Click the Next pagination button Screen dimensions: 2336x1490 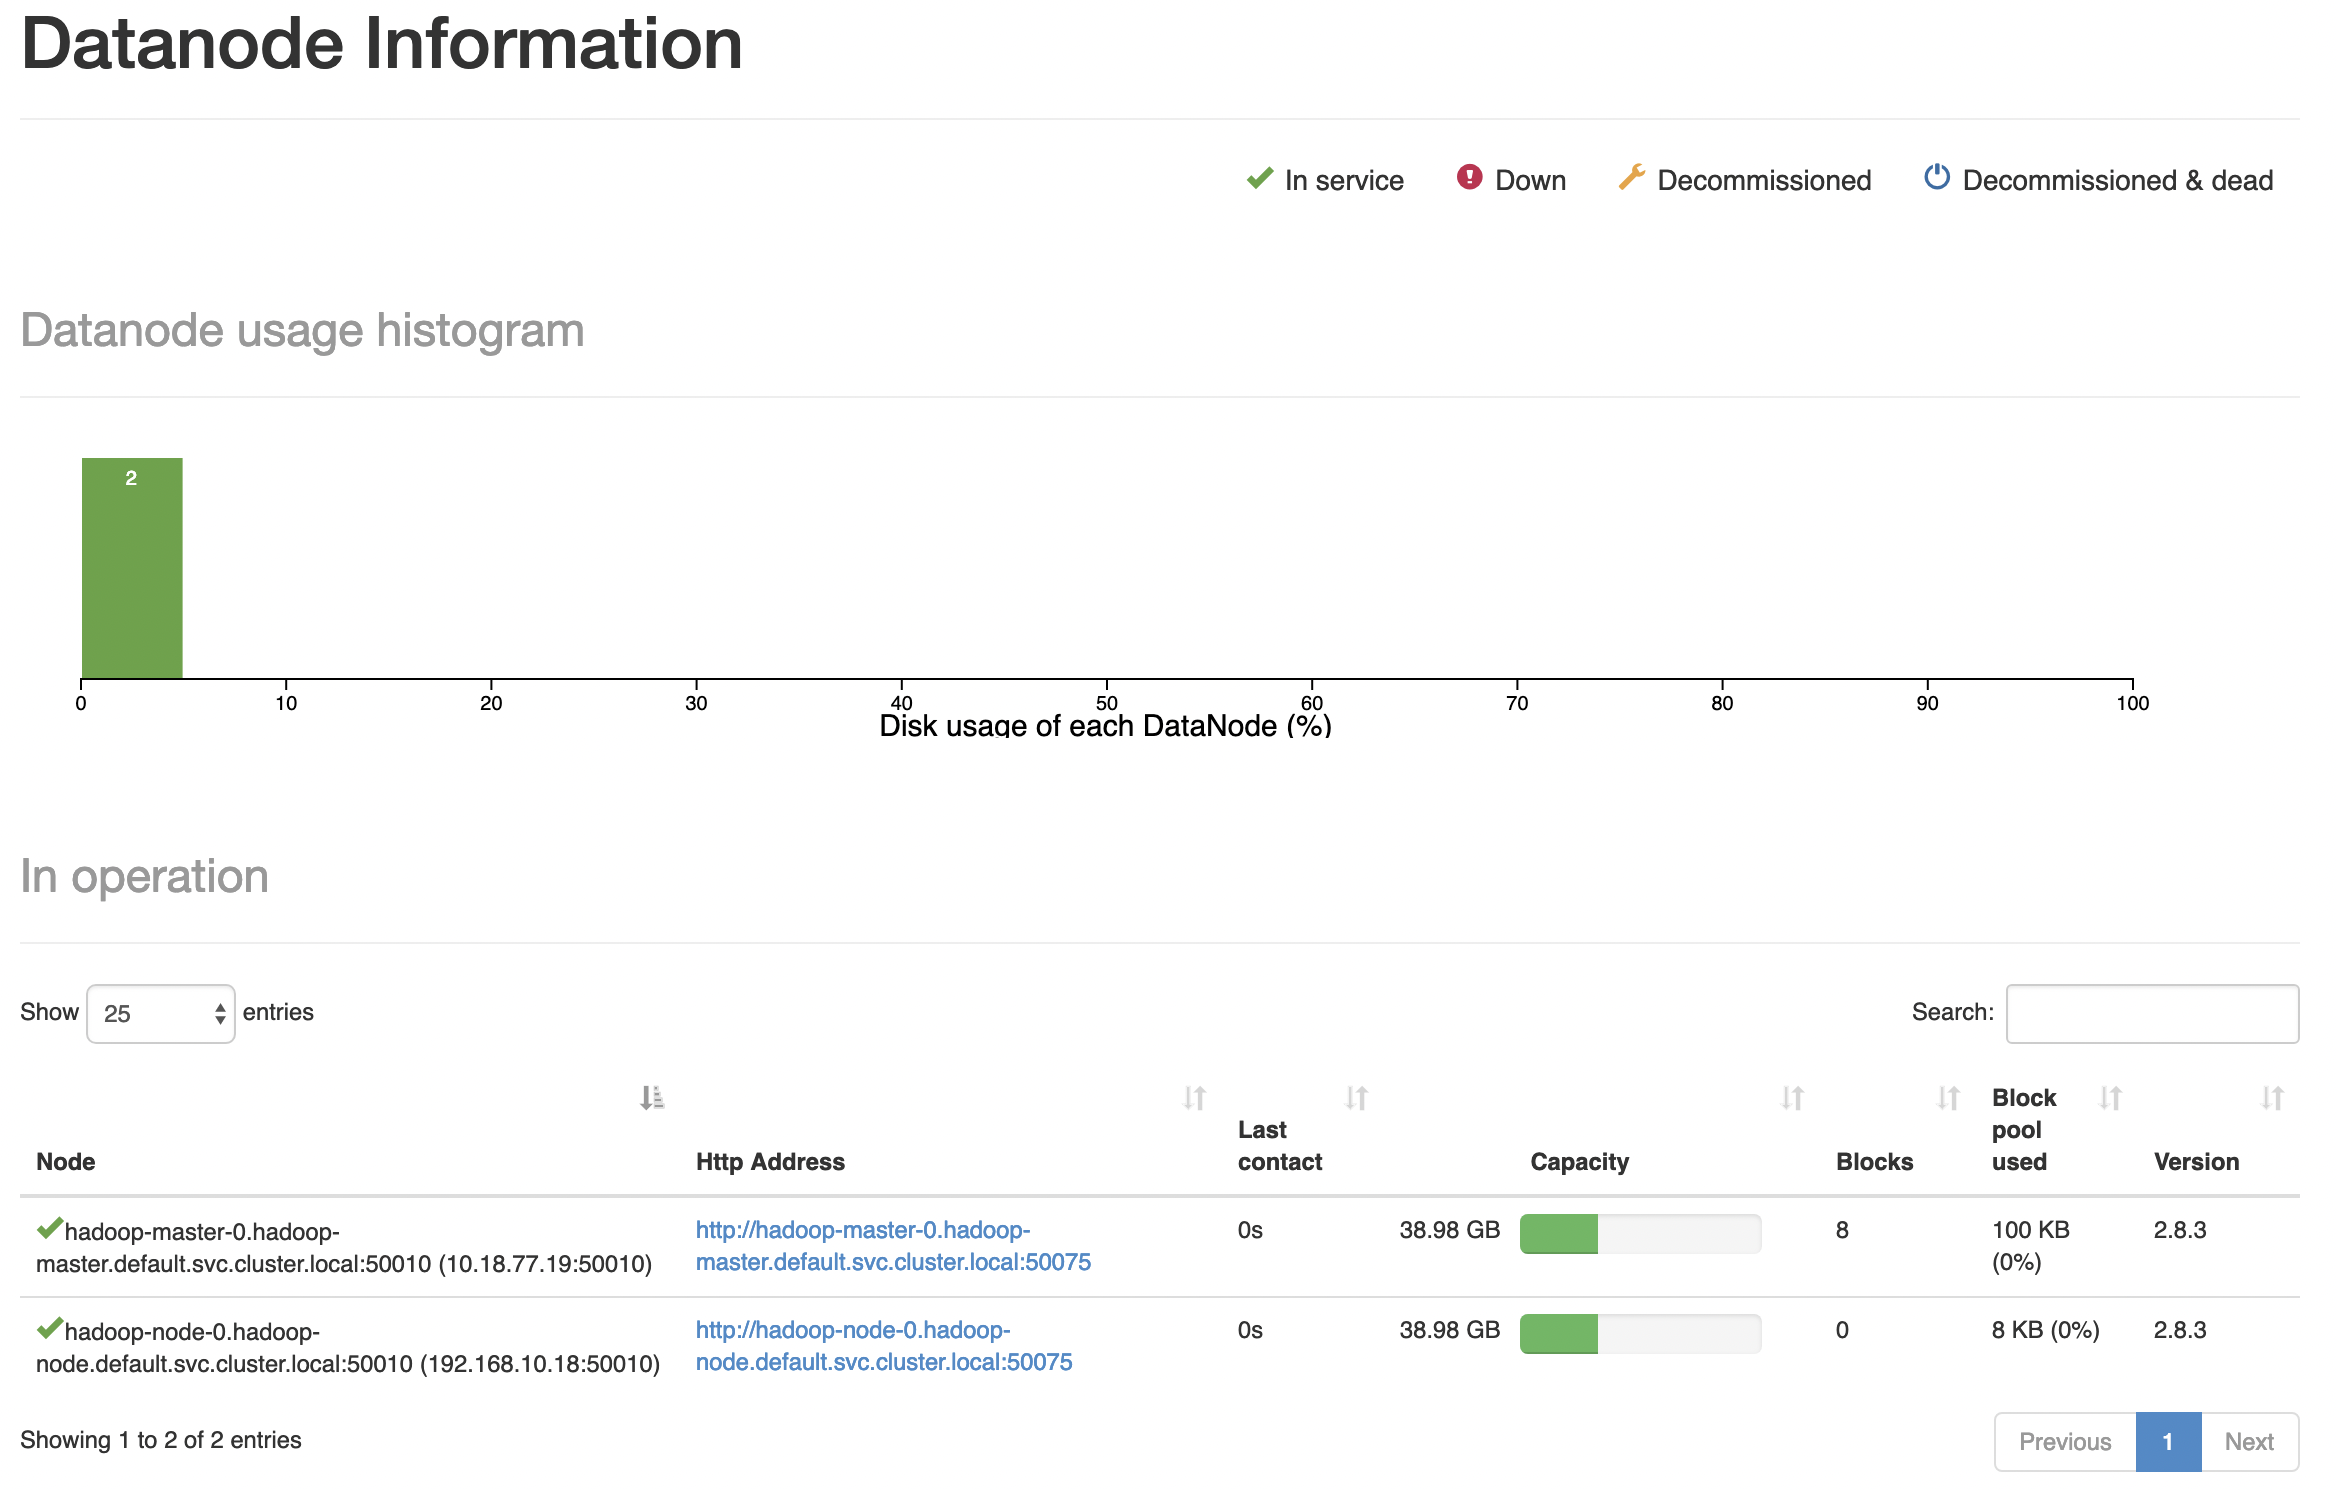pos(2249,1442)
